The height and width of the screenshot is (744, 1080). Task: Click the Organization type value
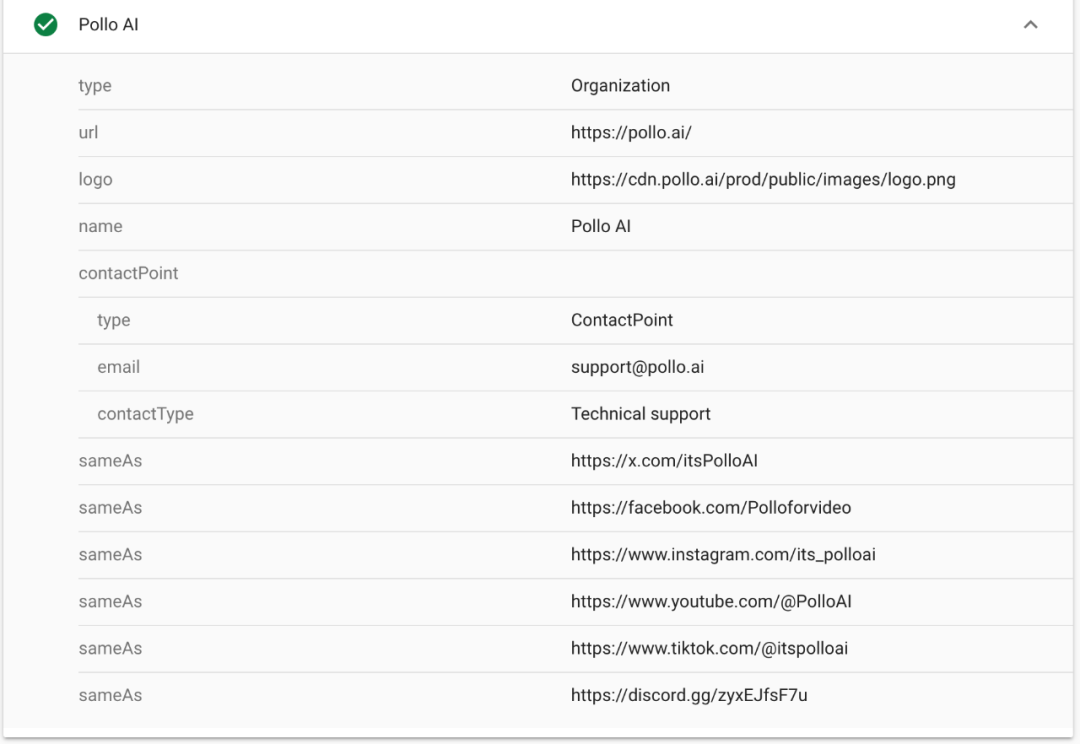[620, 86]
